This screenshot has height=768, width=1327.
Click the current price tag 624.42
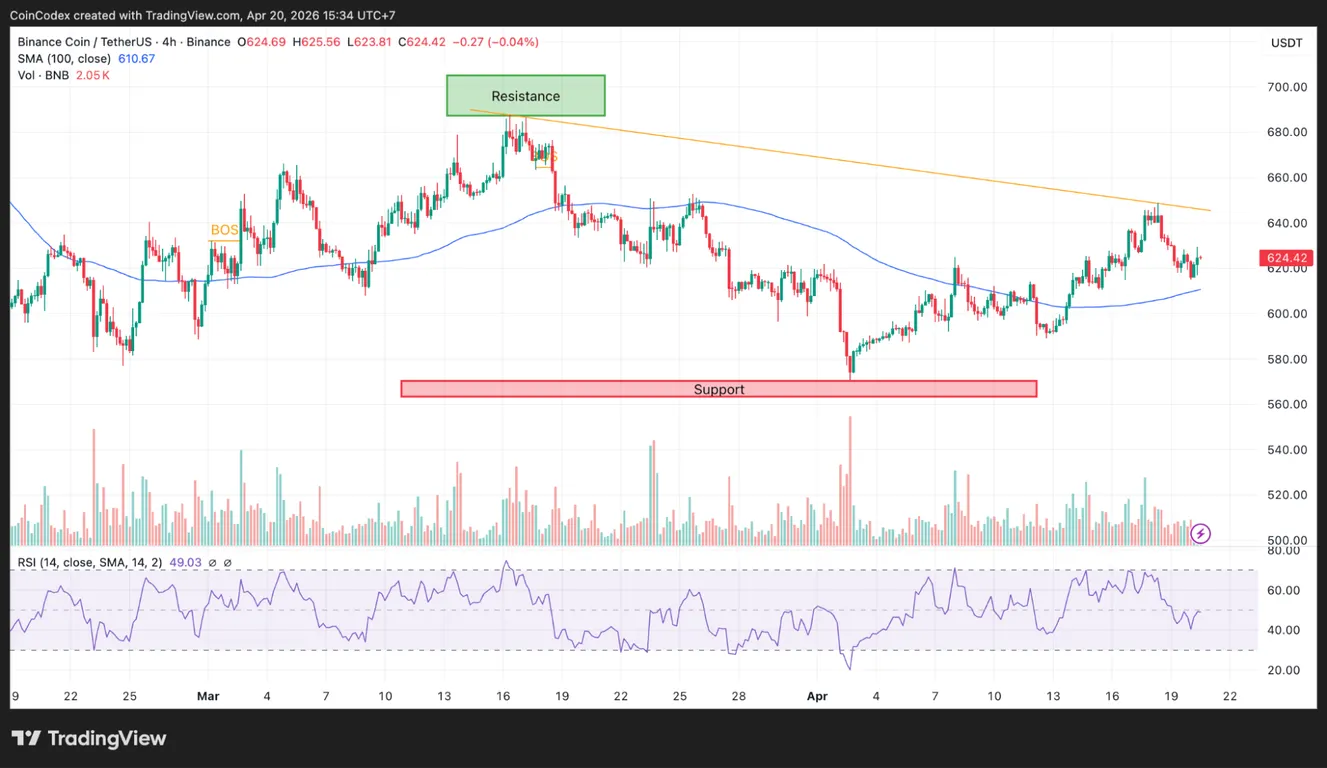pyautogui.click(x=1286, y=258)
